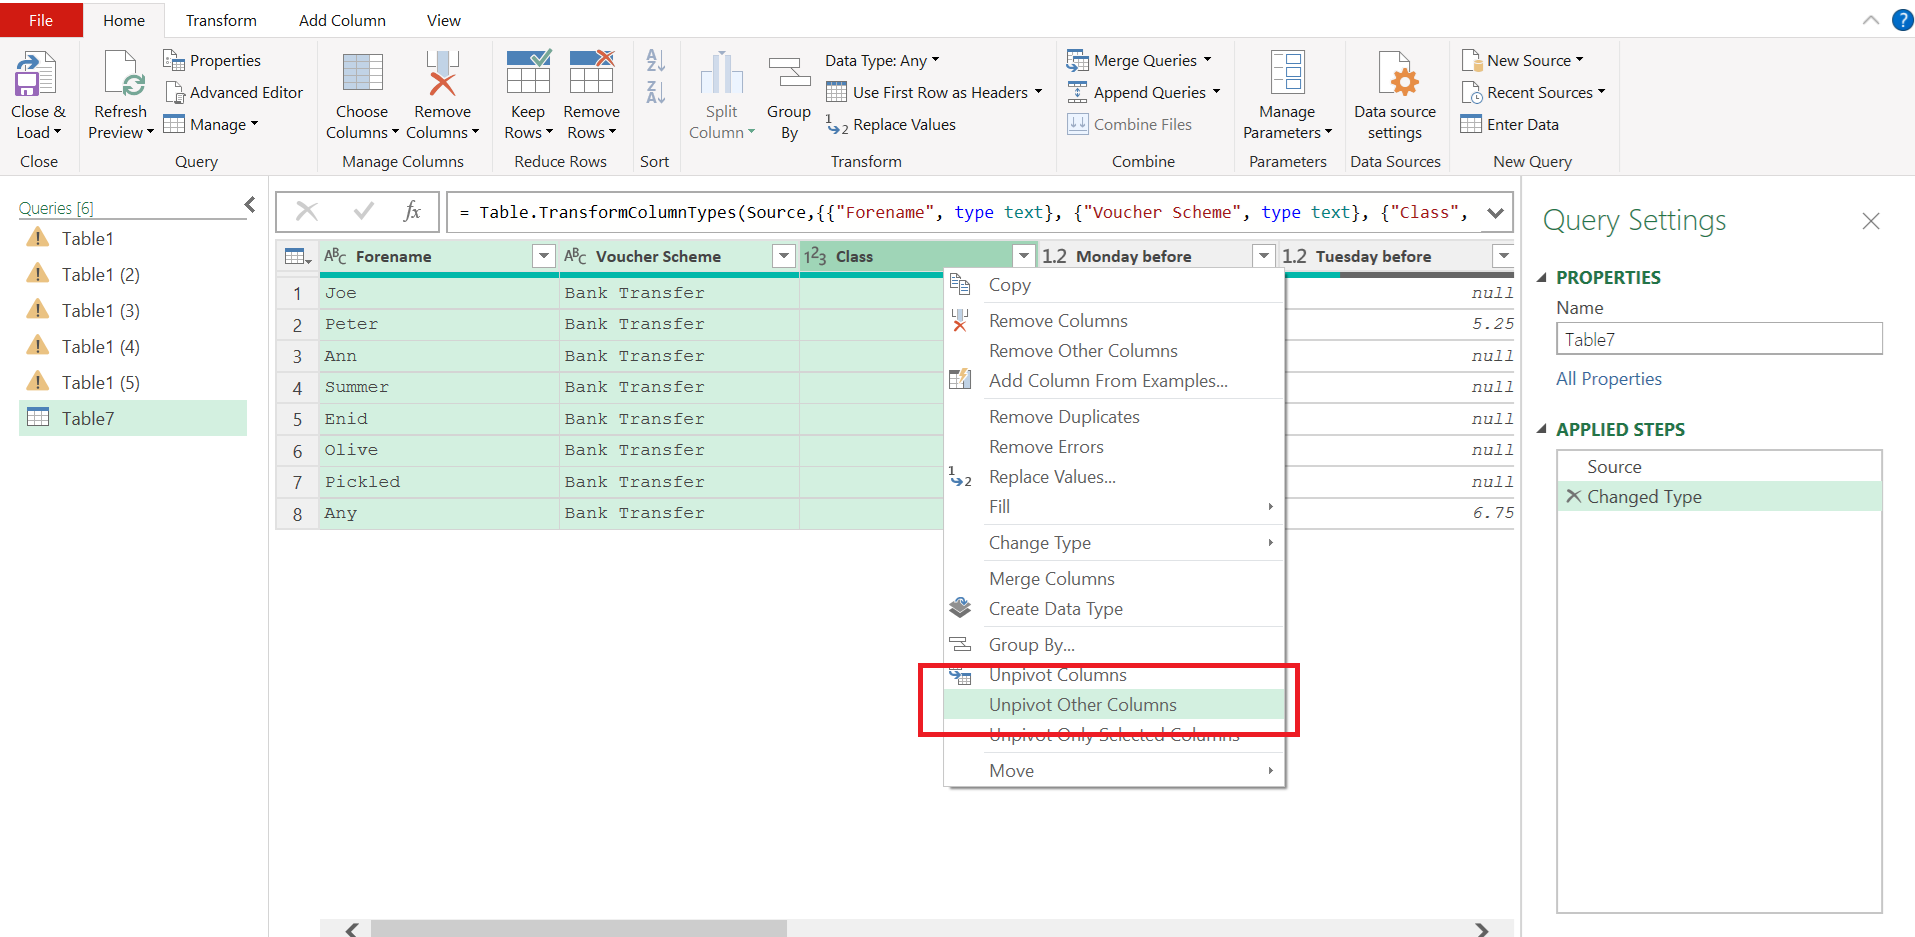Click the Close & Load icon
Viewport: 1915px width, 937px height.
click(x=37, y=75)
